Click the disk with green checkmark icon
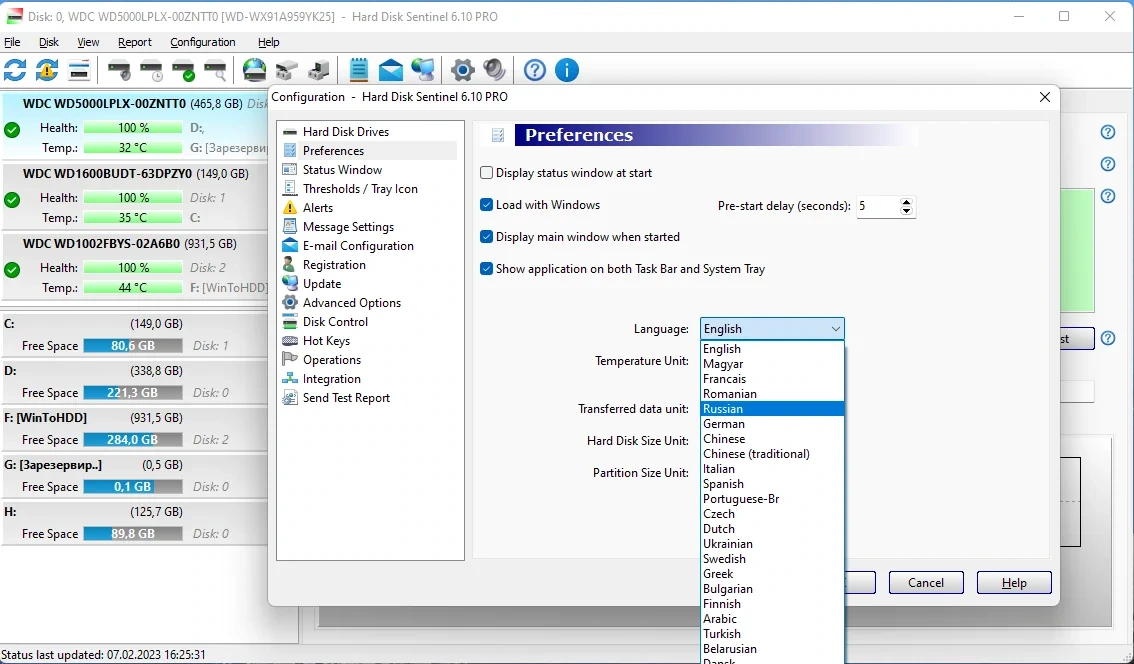 pyautogui.click(x=183, y=71)
